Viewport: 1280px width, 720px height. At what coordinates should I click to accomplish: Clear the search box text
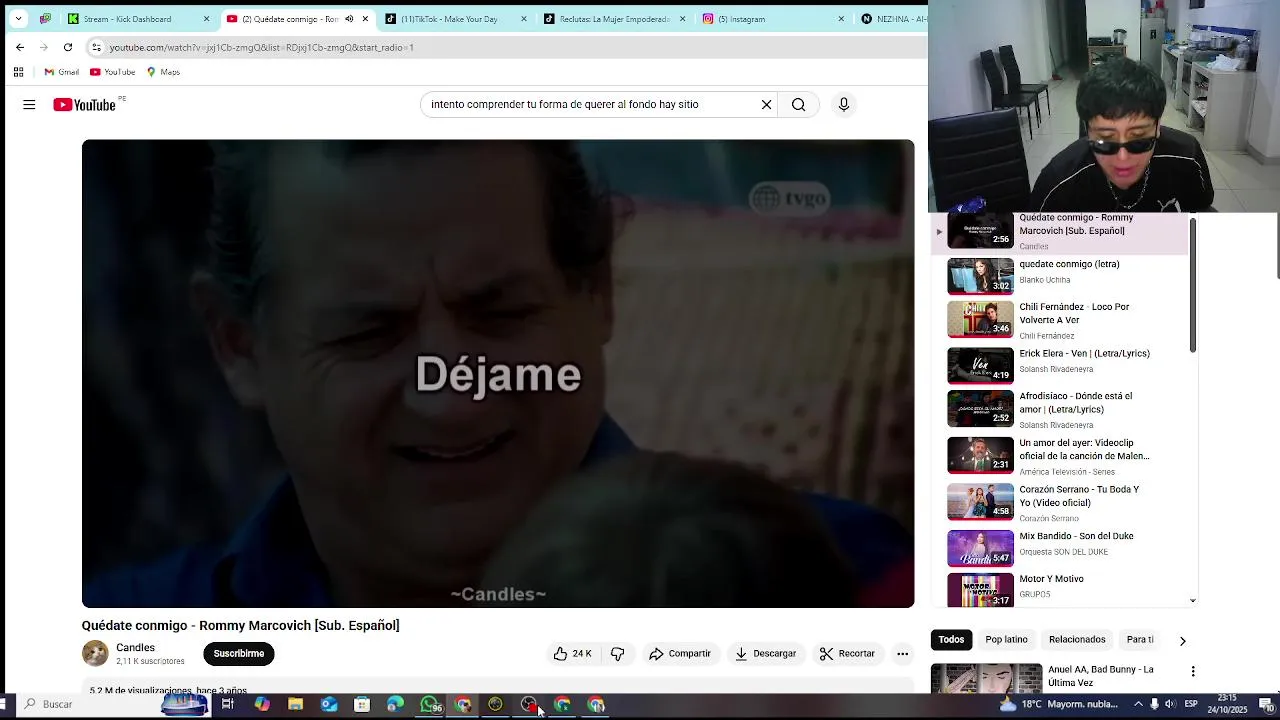pos(766,104)
